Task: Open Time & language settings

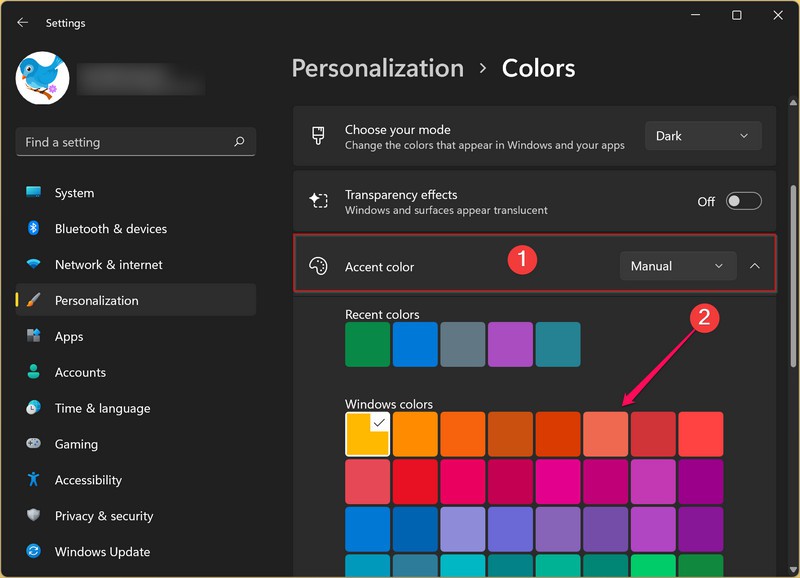Action: 136,408
